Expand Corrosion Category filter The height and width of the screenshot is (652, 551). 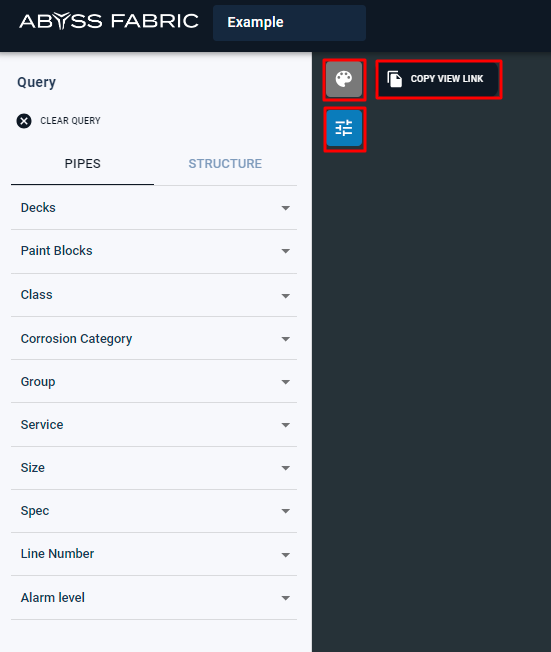click(x=154, y=338)
